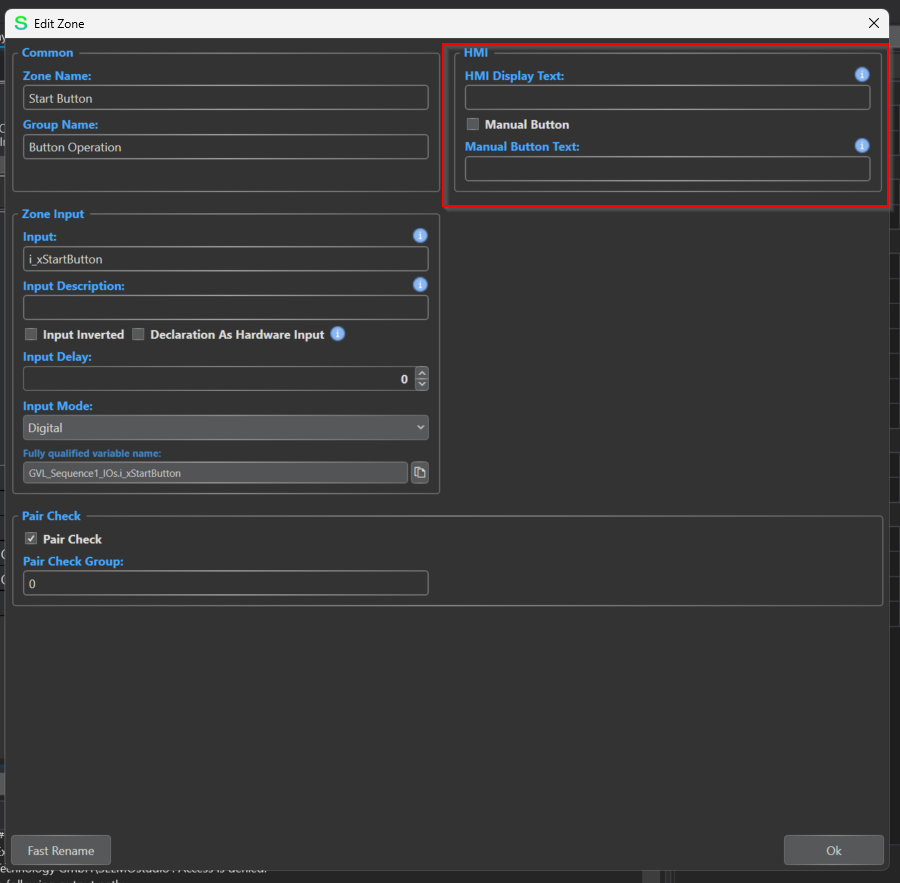Image resolution: width=900 pixels, height=883 pixels.
Task: Click into the HMI Display Text field
Action: 667,98
